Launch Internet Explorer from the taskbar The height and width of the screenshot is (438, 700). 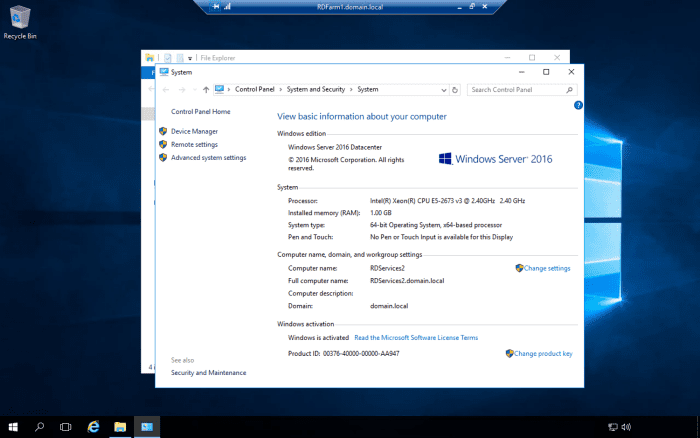(x=94, y=427)
